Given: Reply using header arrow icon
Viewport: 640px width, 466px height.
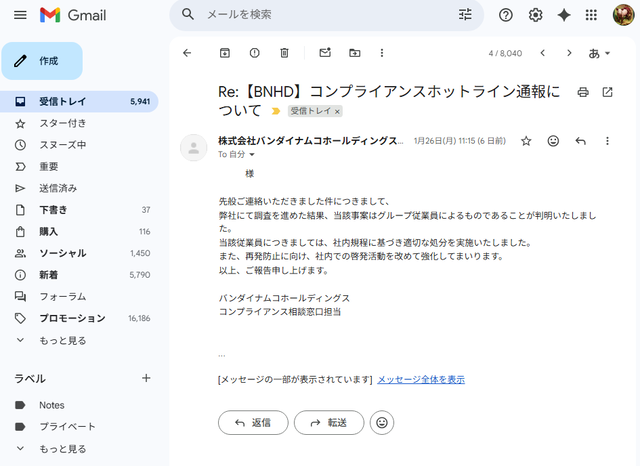Looking at the screenshot, I should click(x=580, y=141).
